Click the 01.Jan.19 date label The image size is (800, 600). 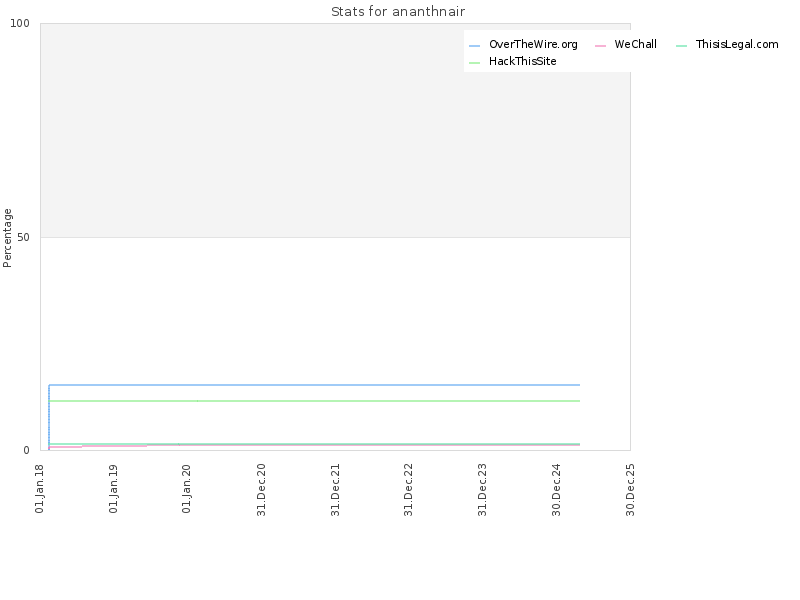114,489
